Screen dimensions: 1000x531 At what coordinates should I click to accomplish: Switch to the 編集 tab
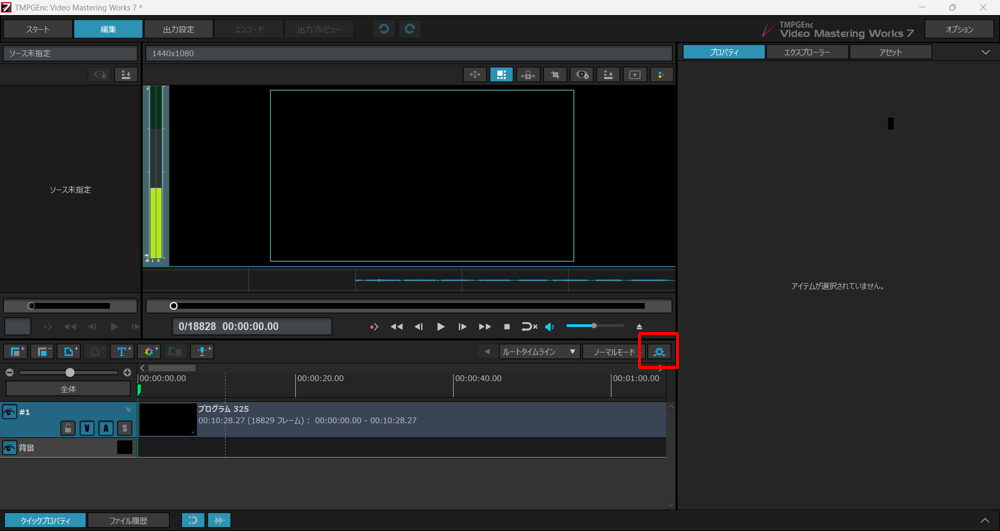(108, 29)
